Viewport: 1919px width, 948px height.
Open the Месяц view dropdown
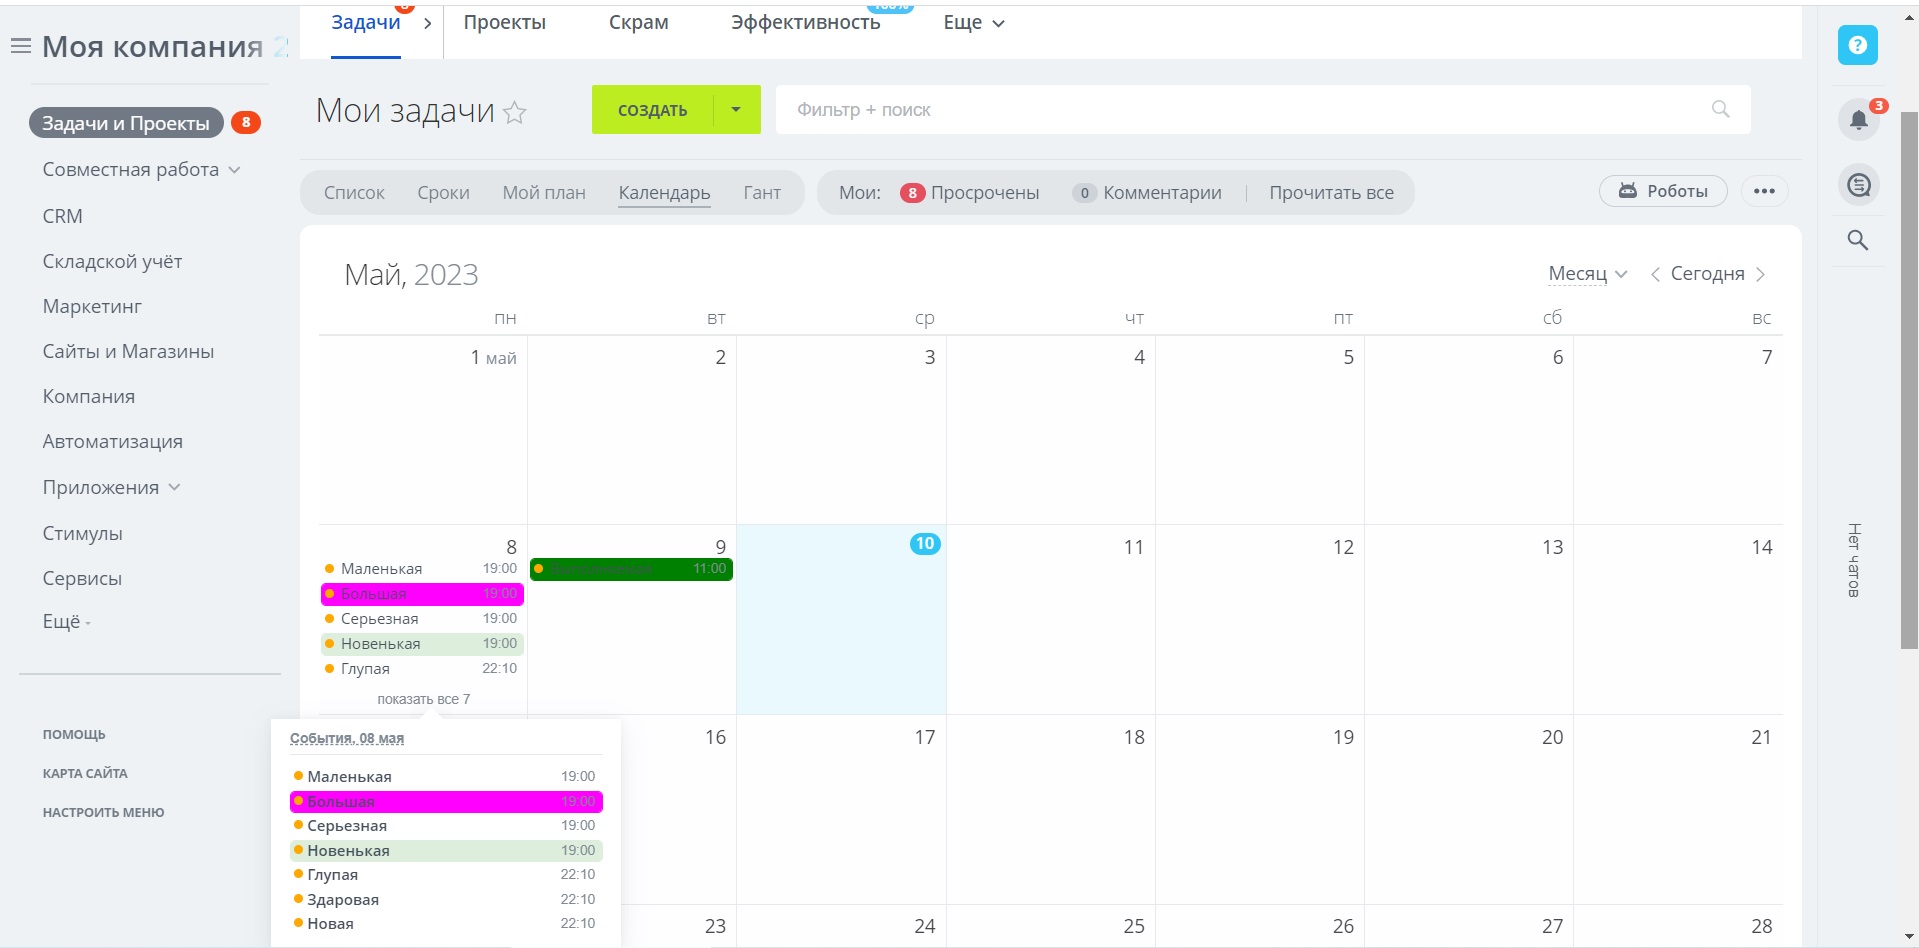click(1587, 274)
